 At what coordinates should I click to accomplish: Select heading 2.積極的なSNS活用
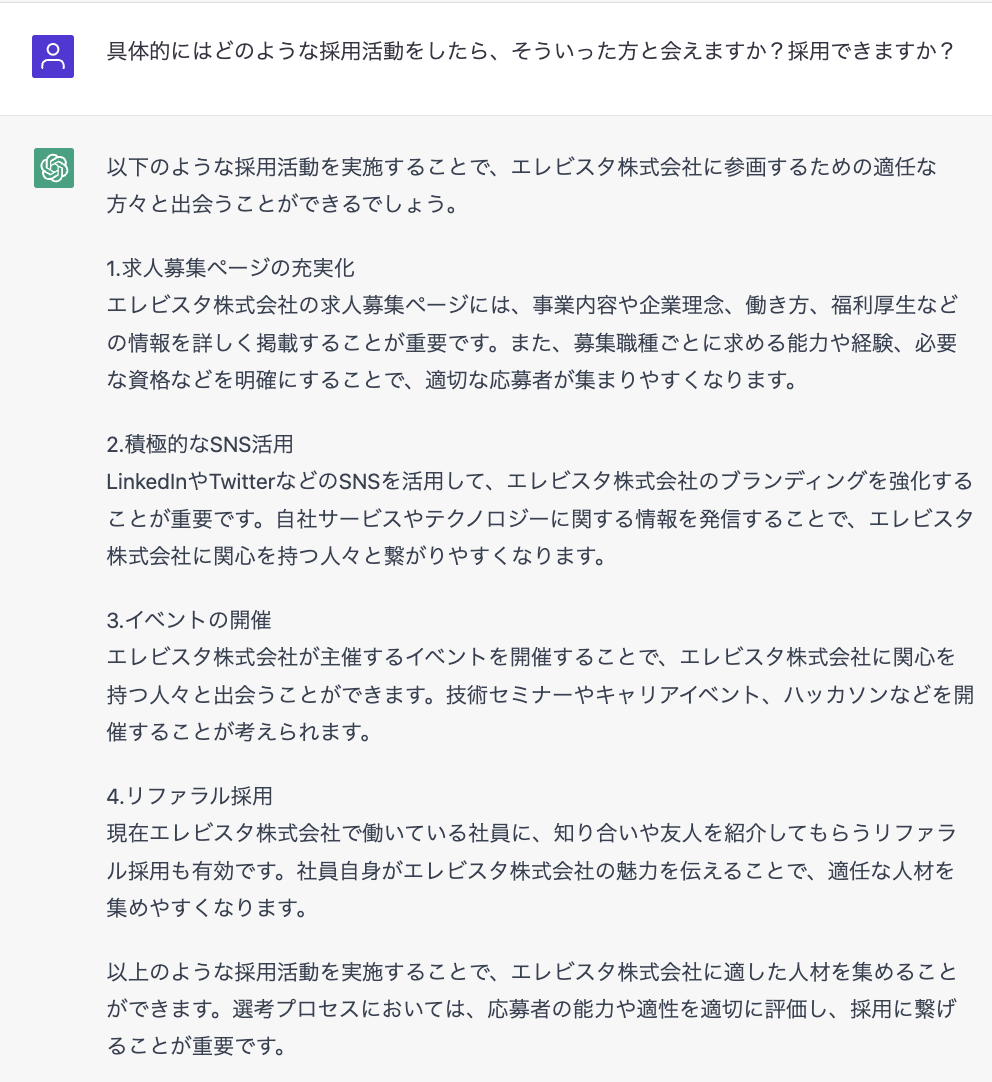200,444
